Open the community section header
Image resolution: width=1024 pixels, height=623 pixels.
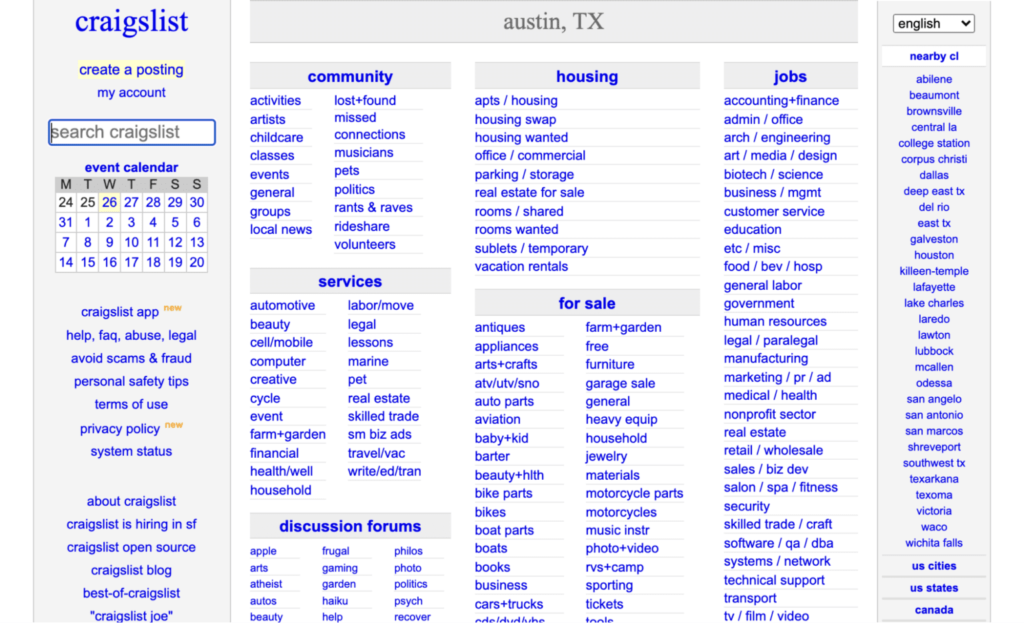pyautogui.click(x=349, y=77)
